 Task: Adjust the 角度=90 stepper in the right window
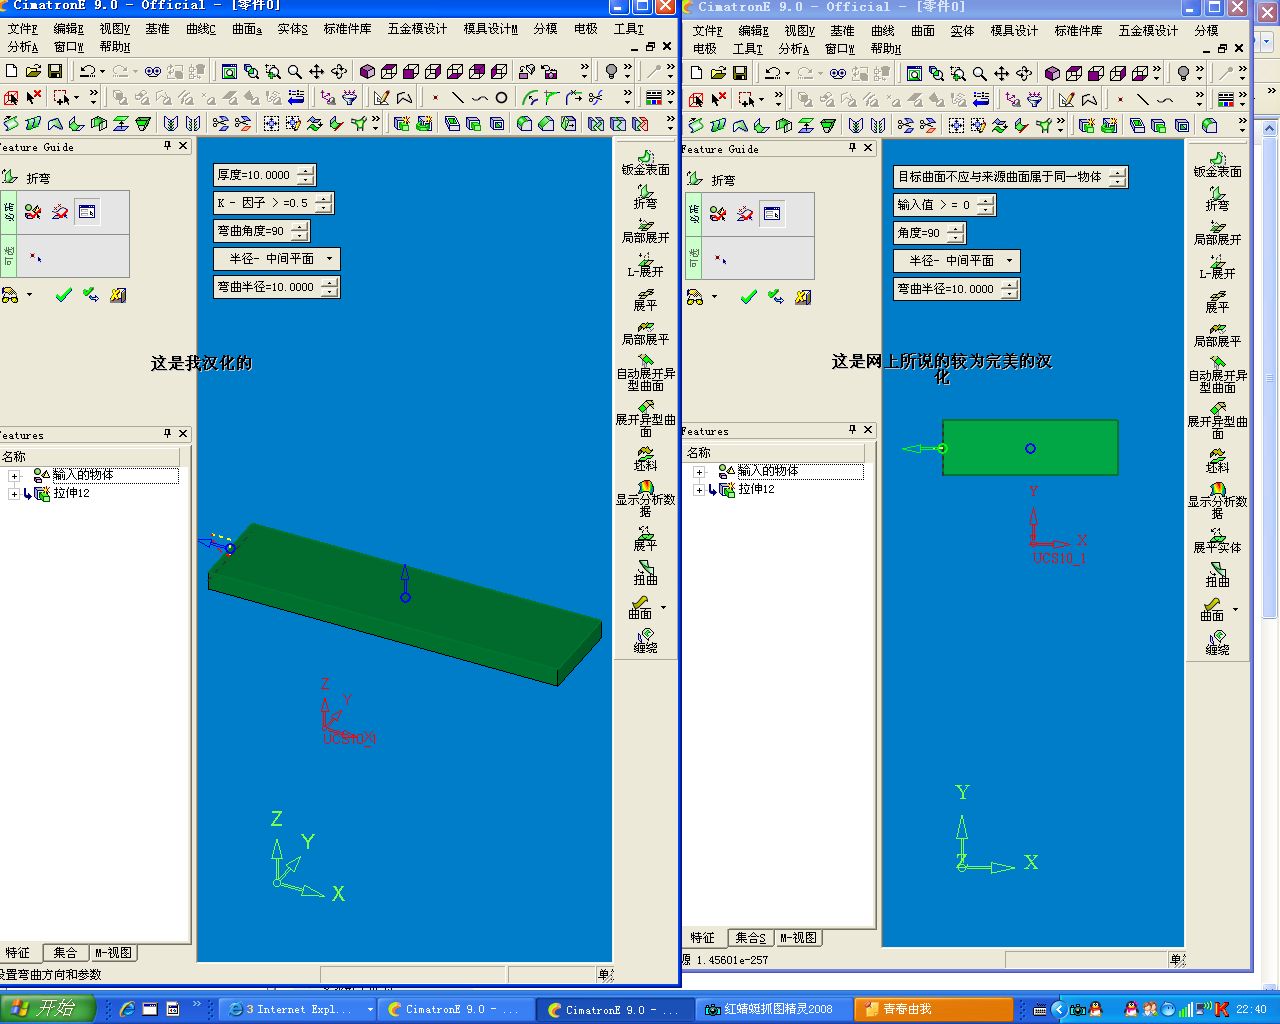(955, 233)
